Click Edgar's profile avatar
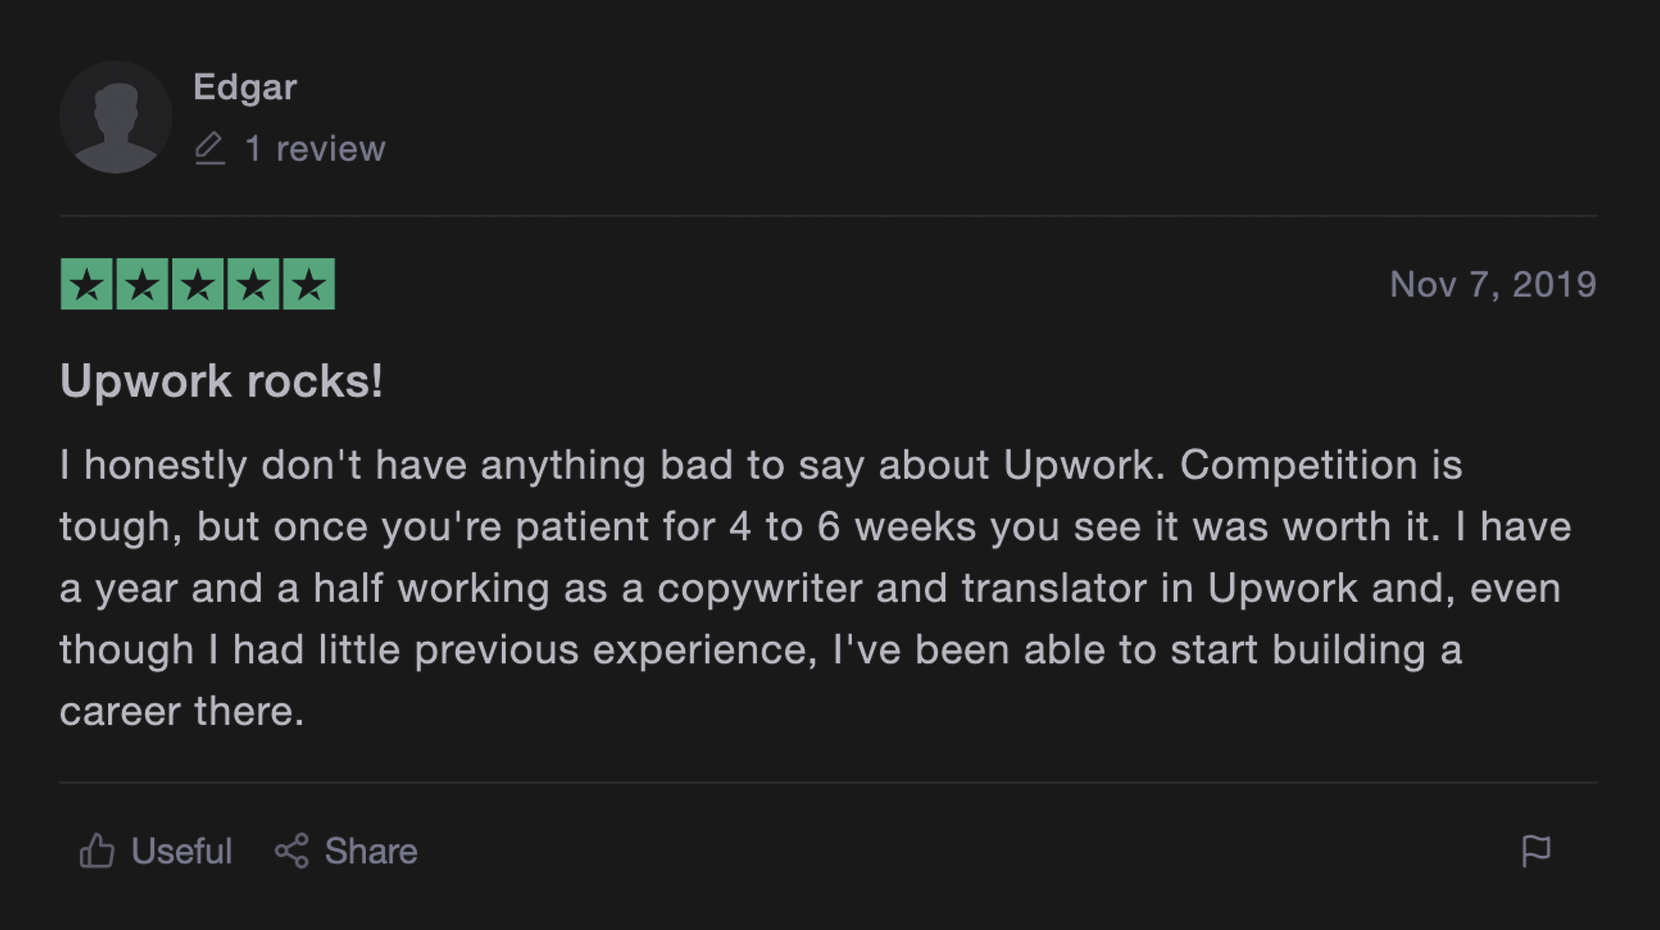 [x=116, y=117]
